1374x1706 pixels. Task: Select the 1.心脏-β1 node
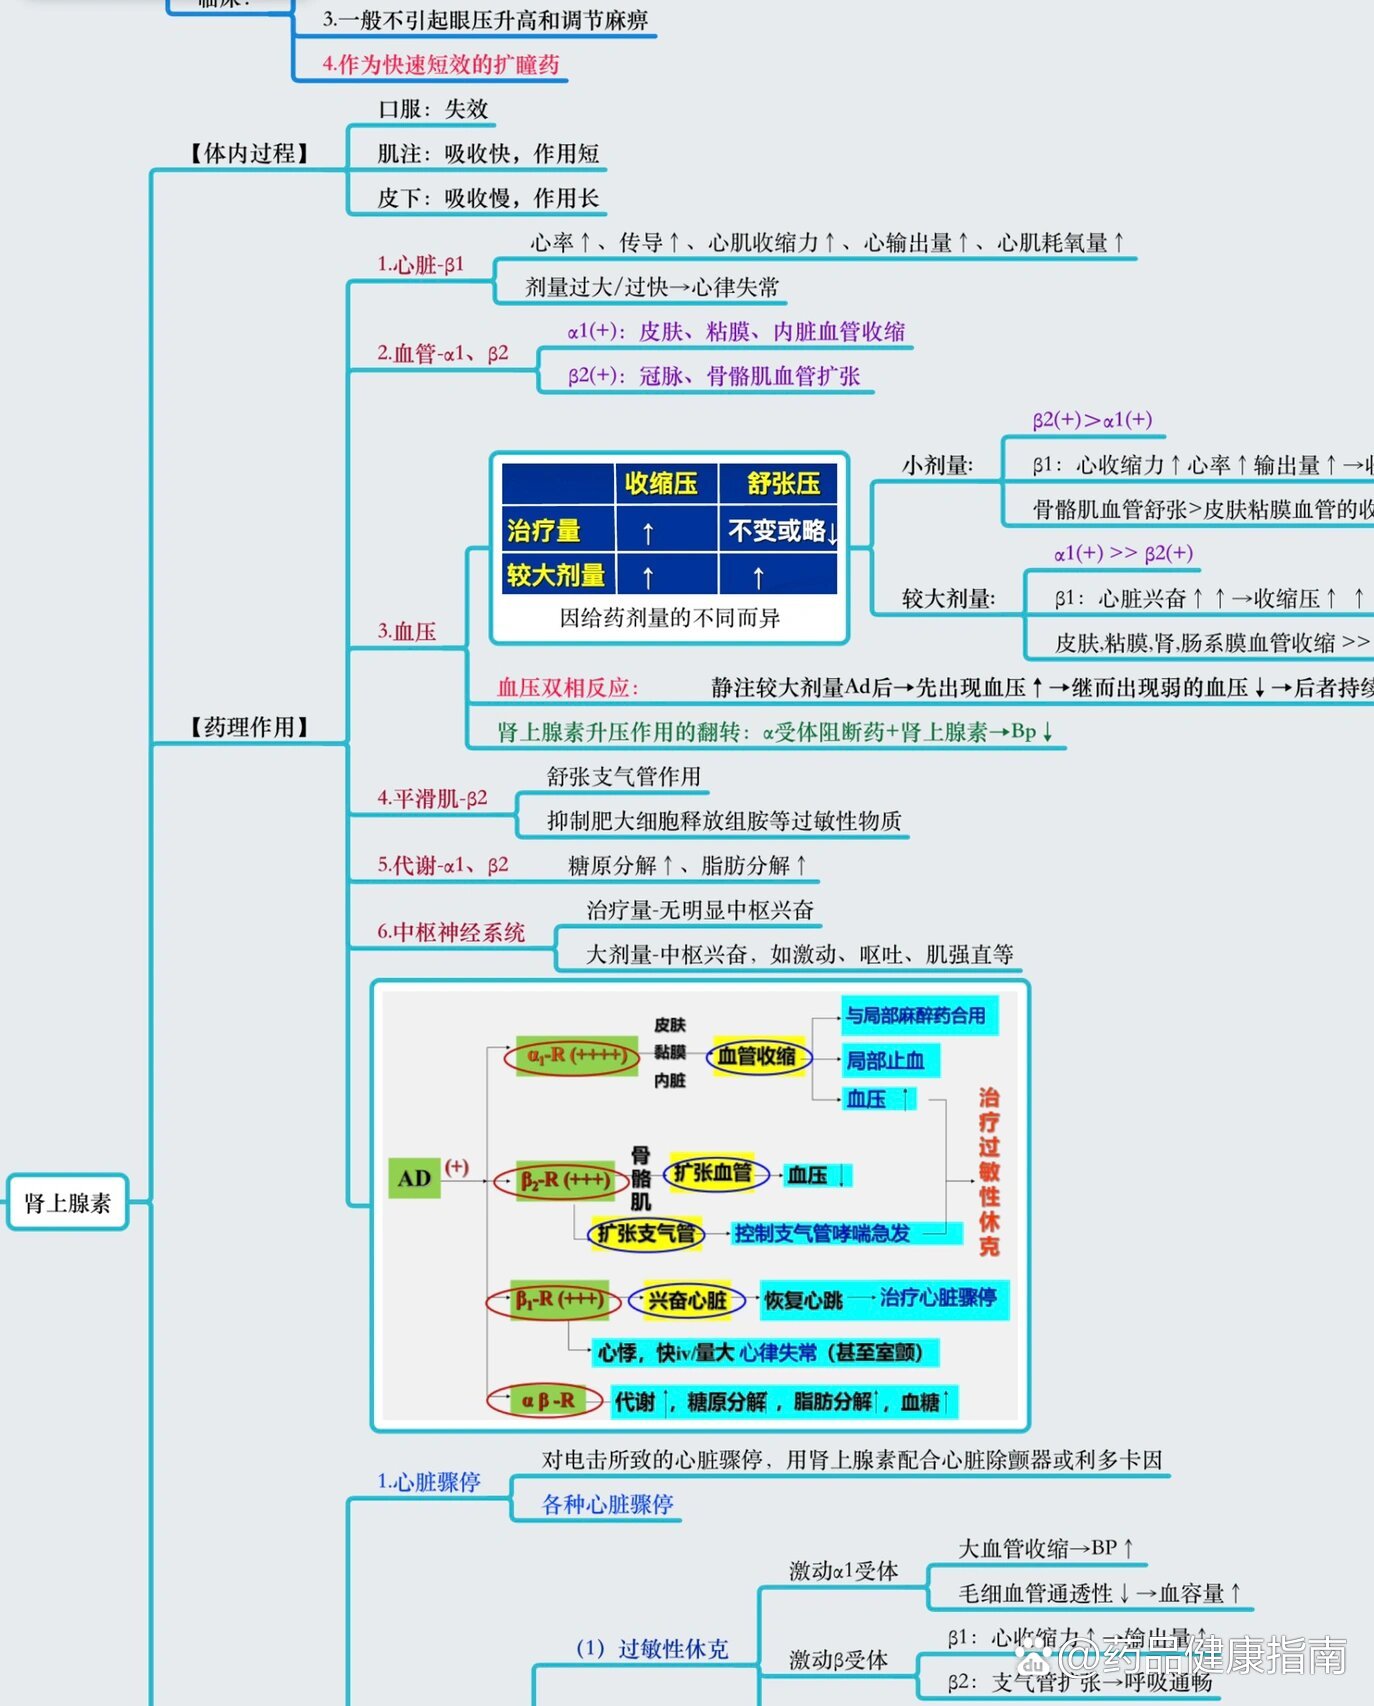tap(420, 264)
